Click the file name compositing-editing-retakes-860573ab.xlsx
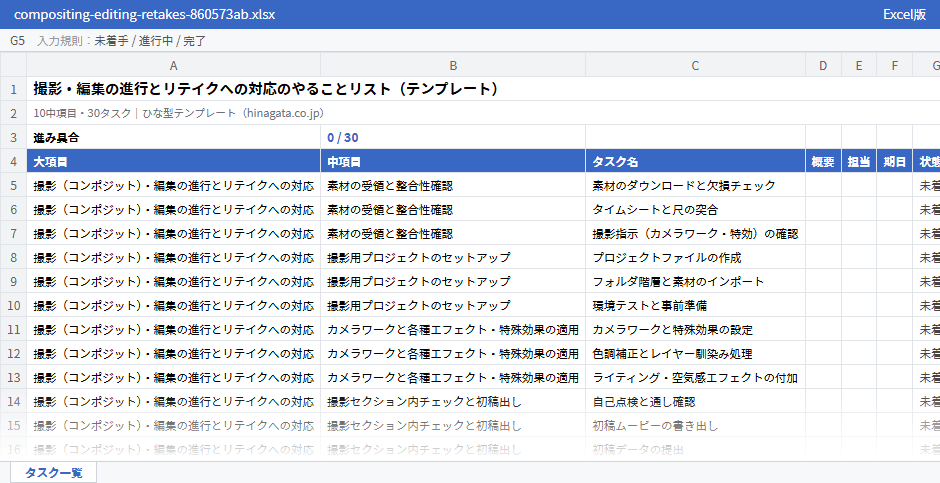This screenshot has height=483, width=940. click(144, 14)
